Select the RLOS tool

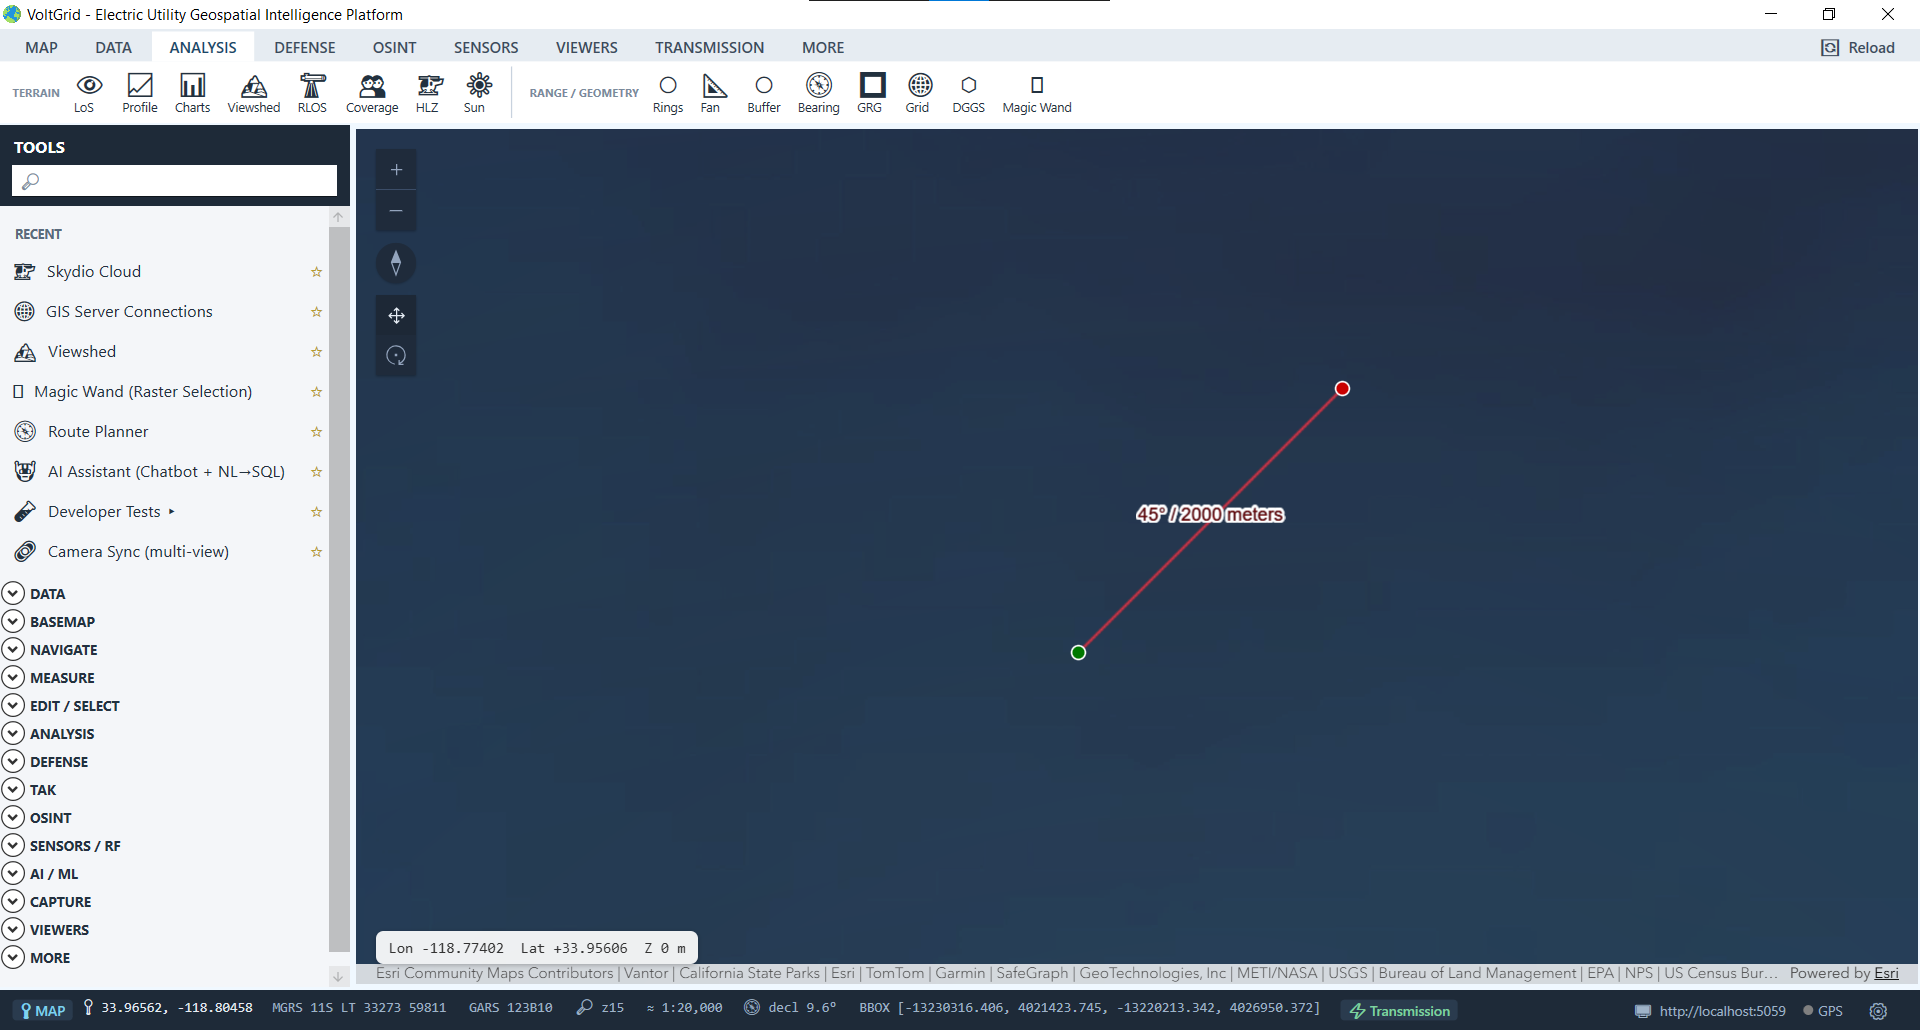(x=312, y=93)
